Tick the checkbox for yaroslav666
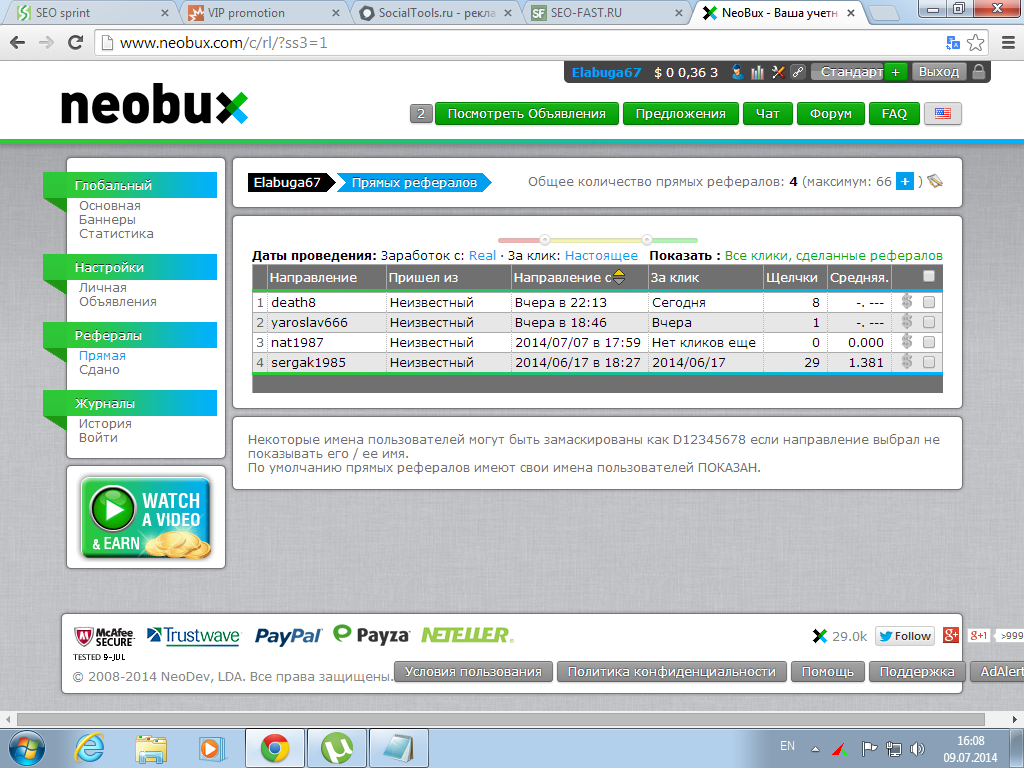The height and width of the screenshot is (768, 1024). (929, 322)
